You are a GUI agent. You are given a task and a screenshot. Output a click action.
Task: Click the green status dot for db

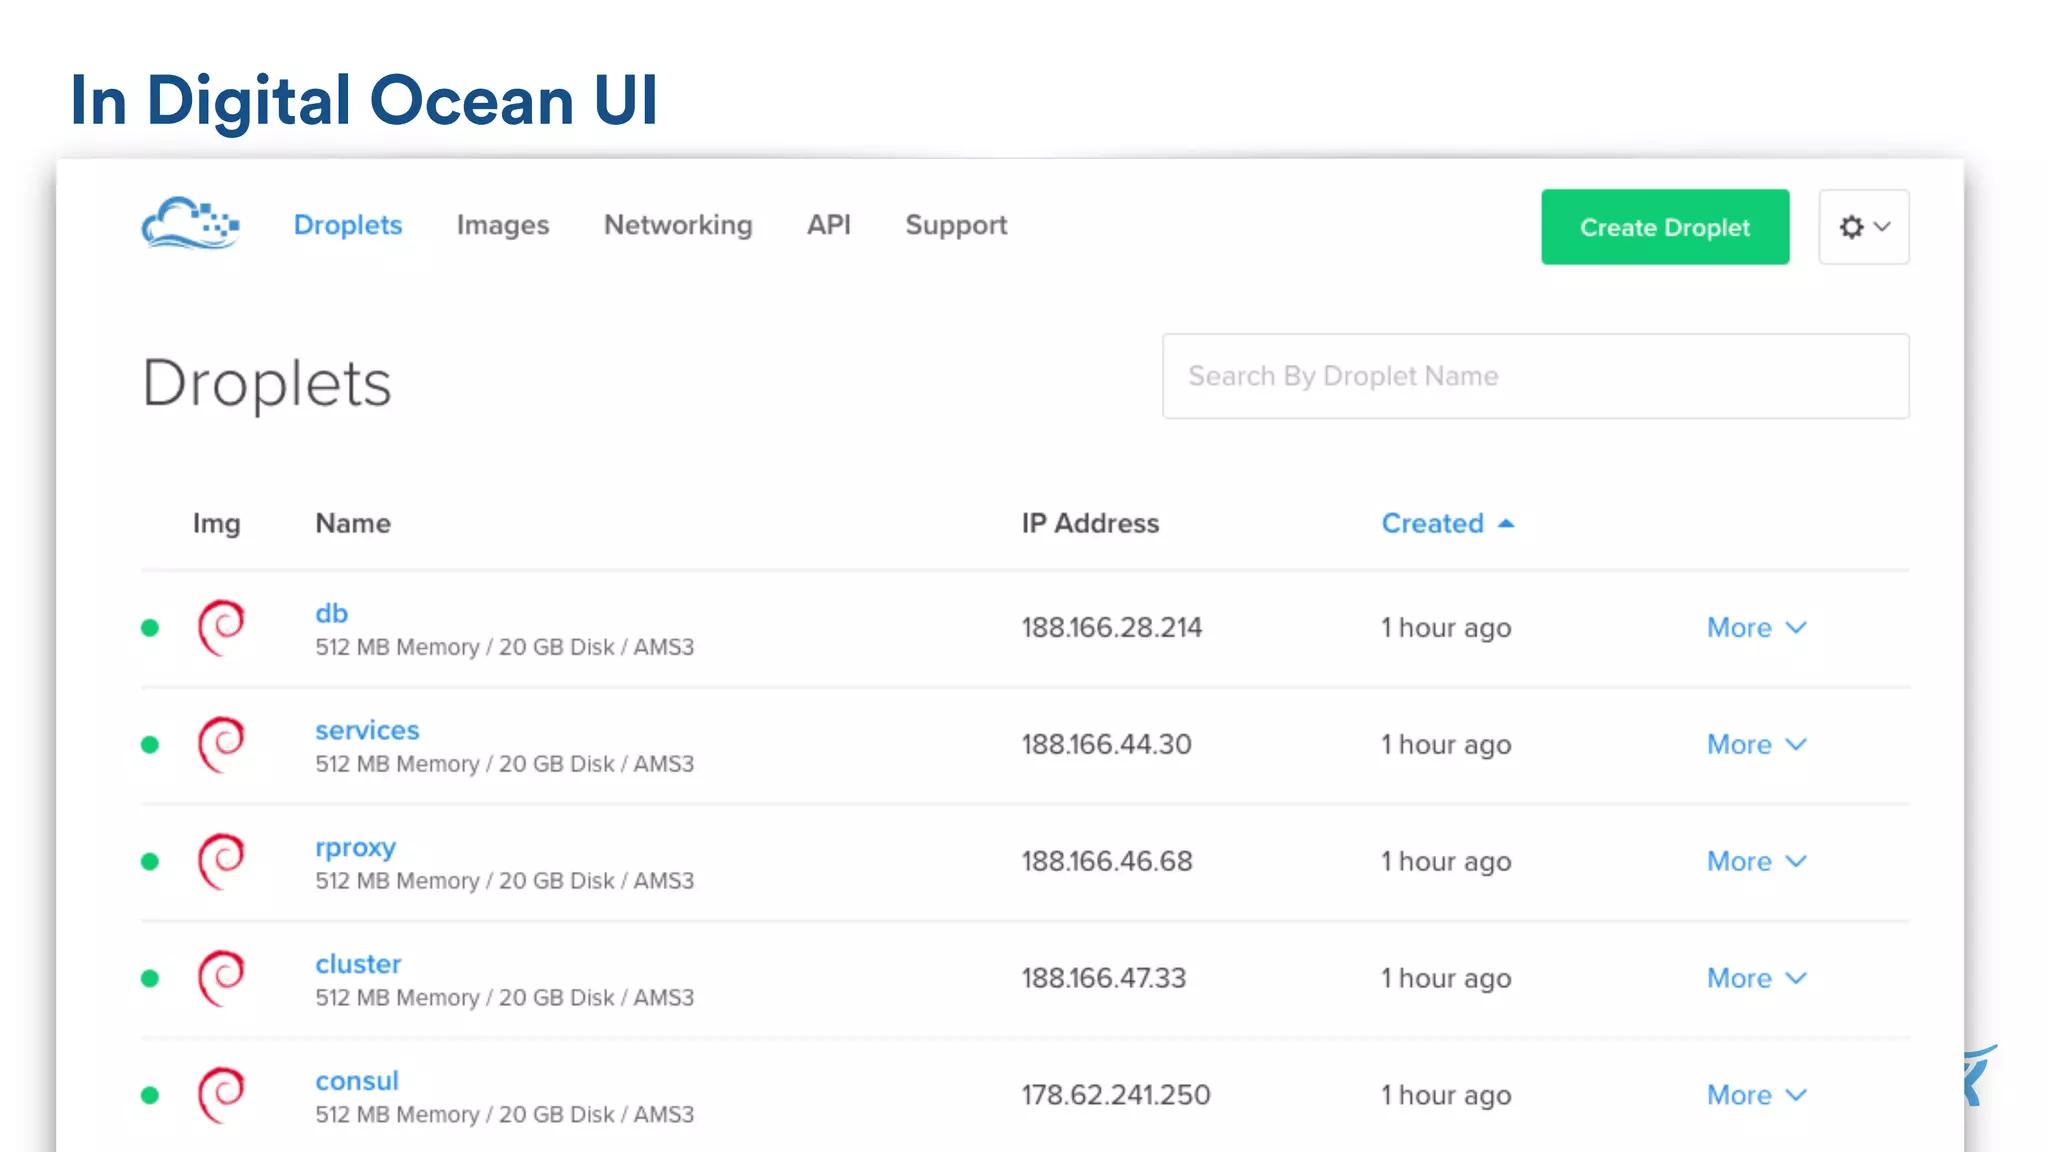point(150,628)
